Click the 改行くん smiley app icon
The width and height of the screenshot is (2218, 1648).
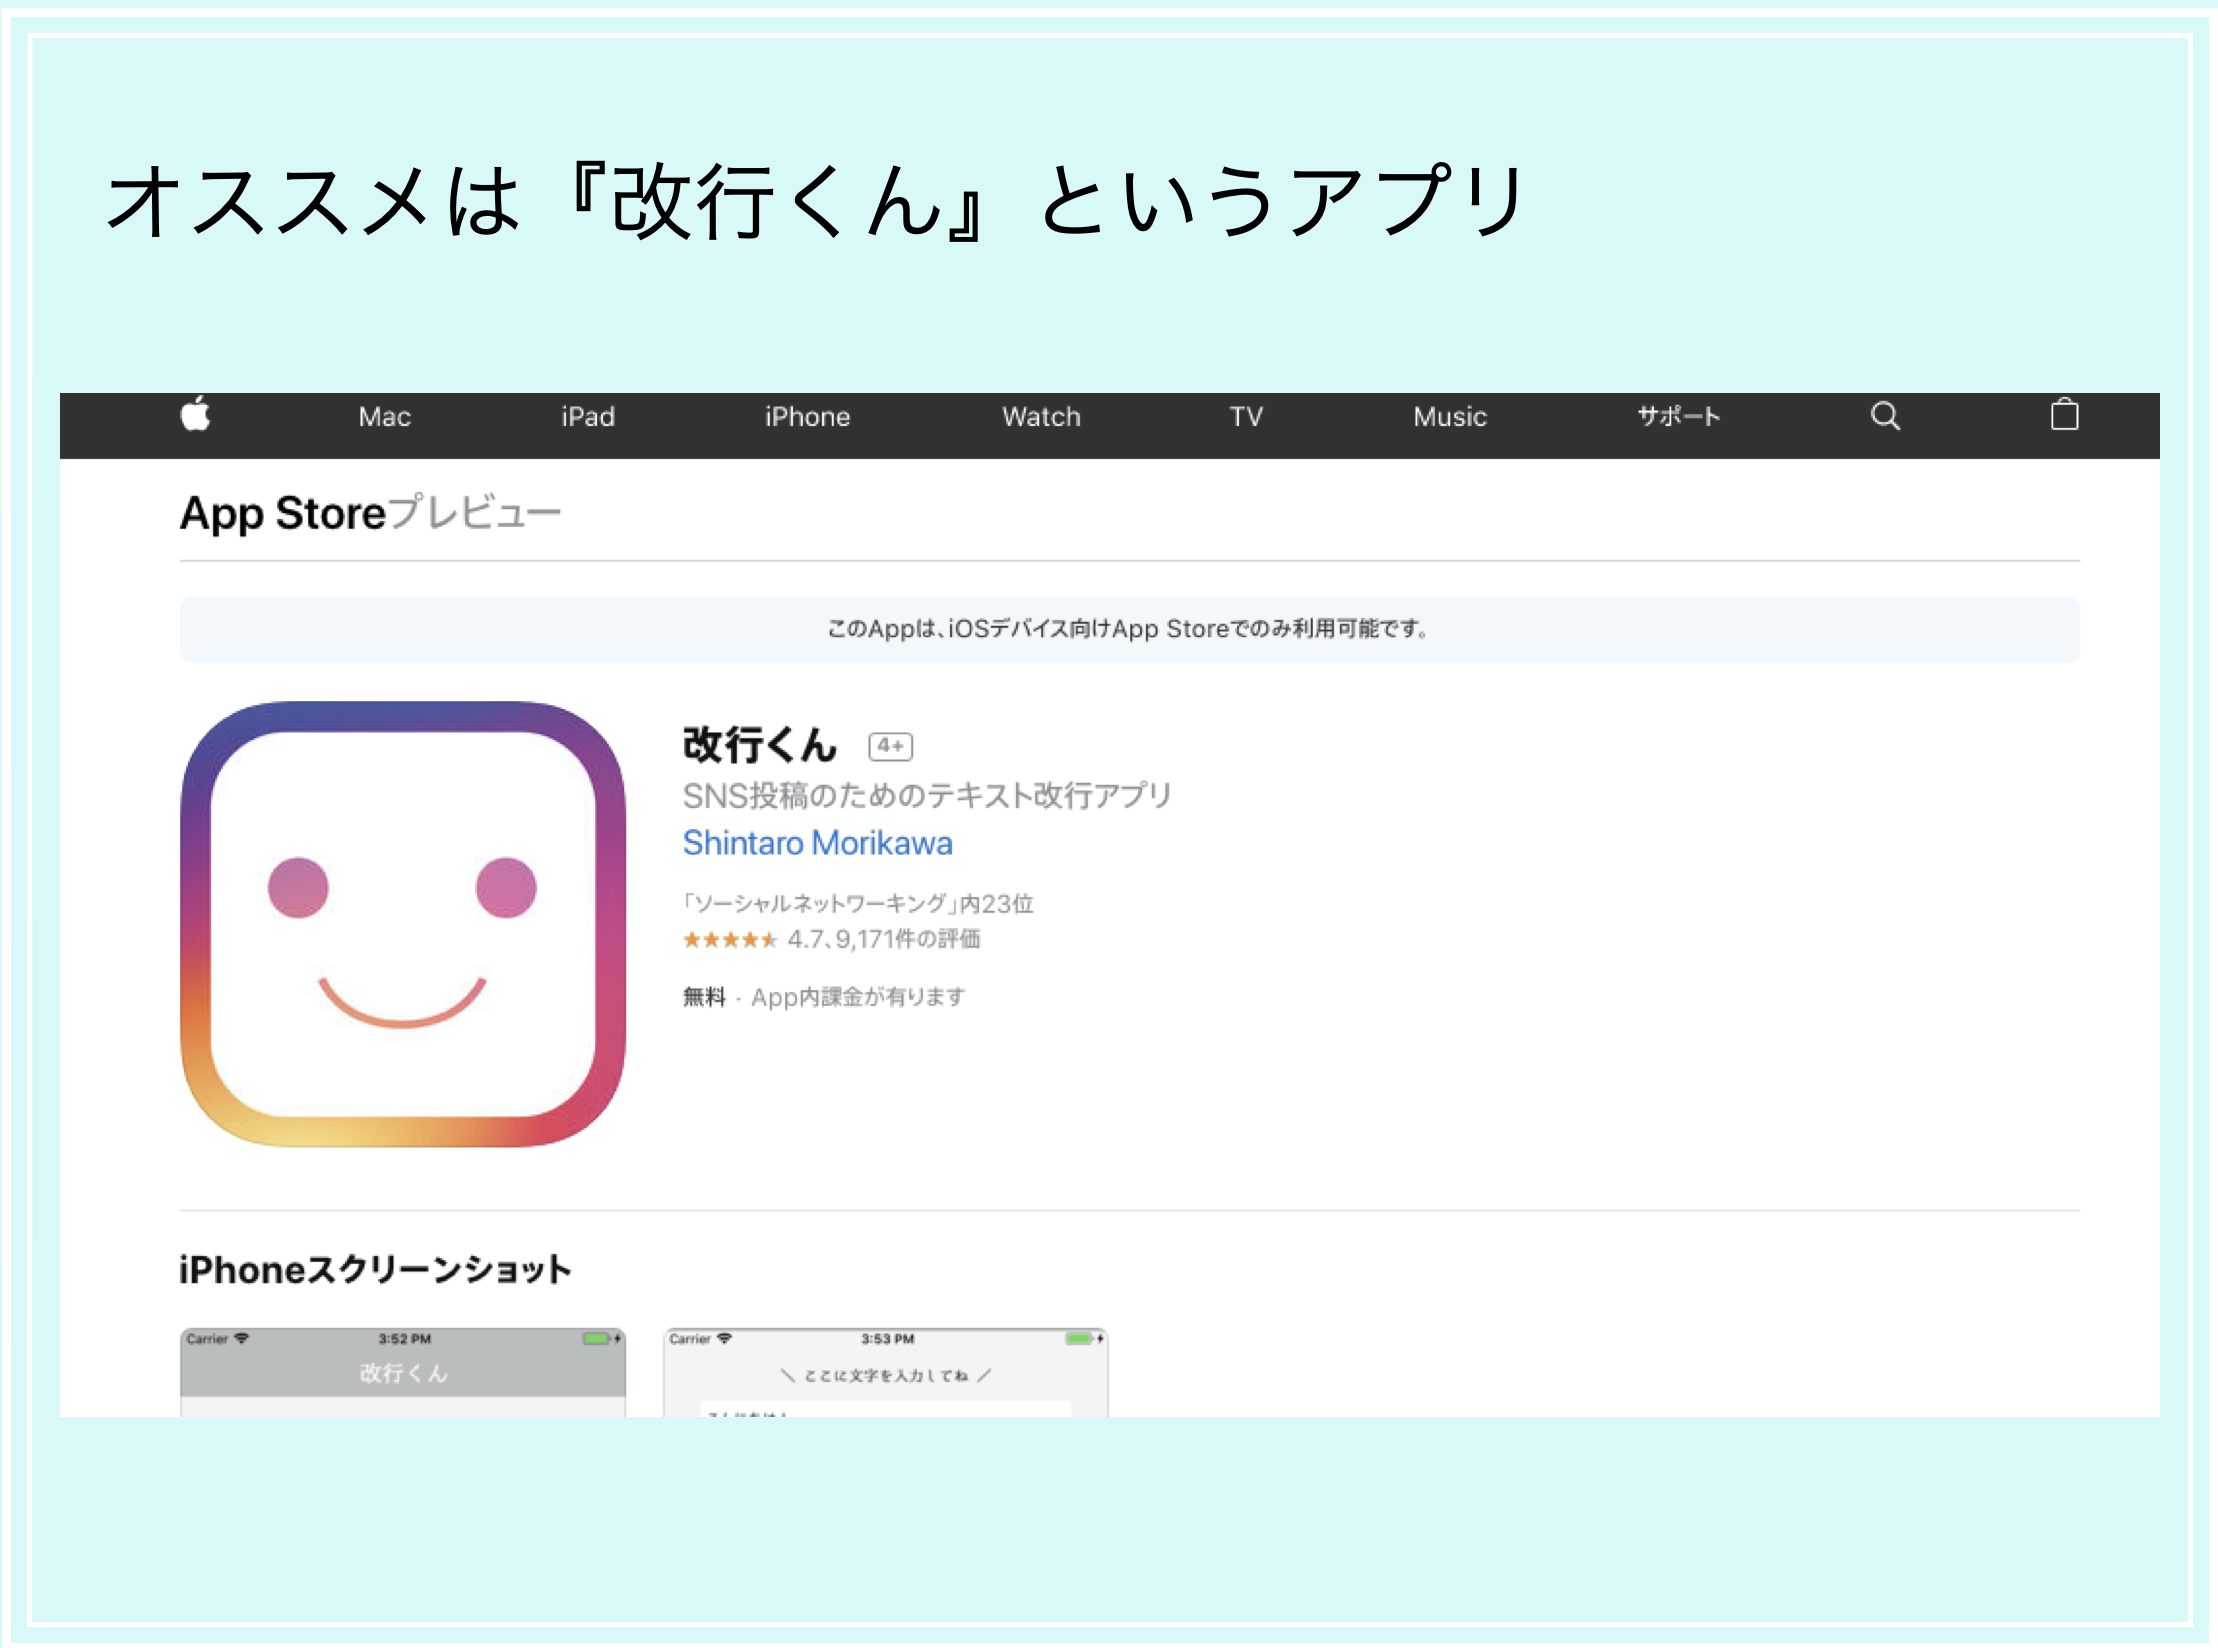click(x=403, y=923)
